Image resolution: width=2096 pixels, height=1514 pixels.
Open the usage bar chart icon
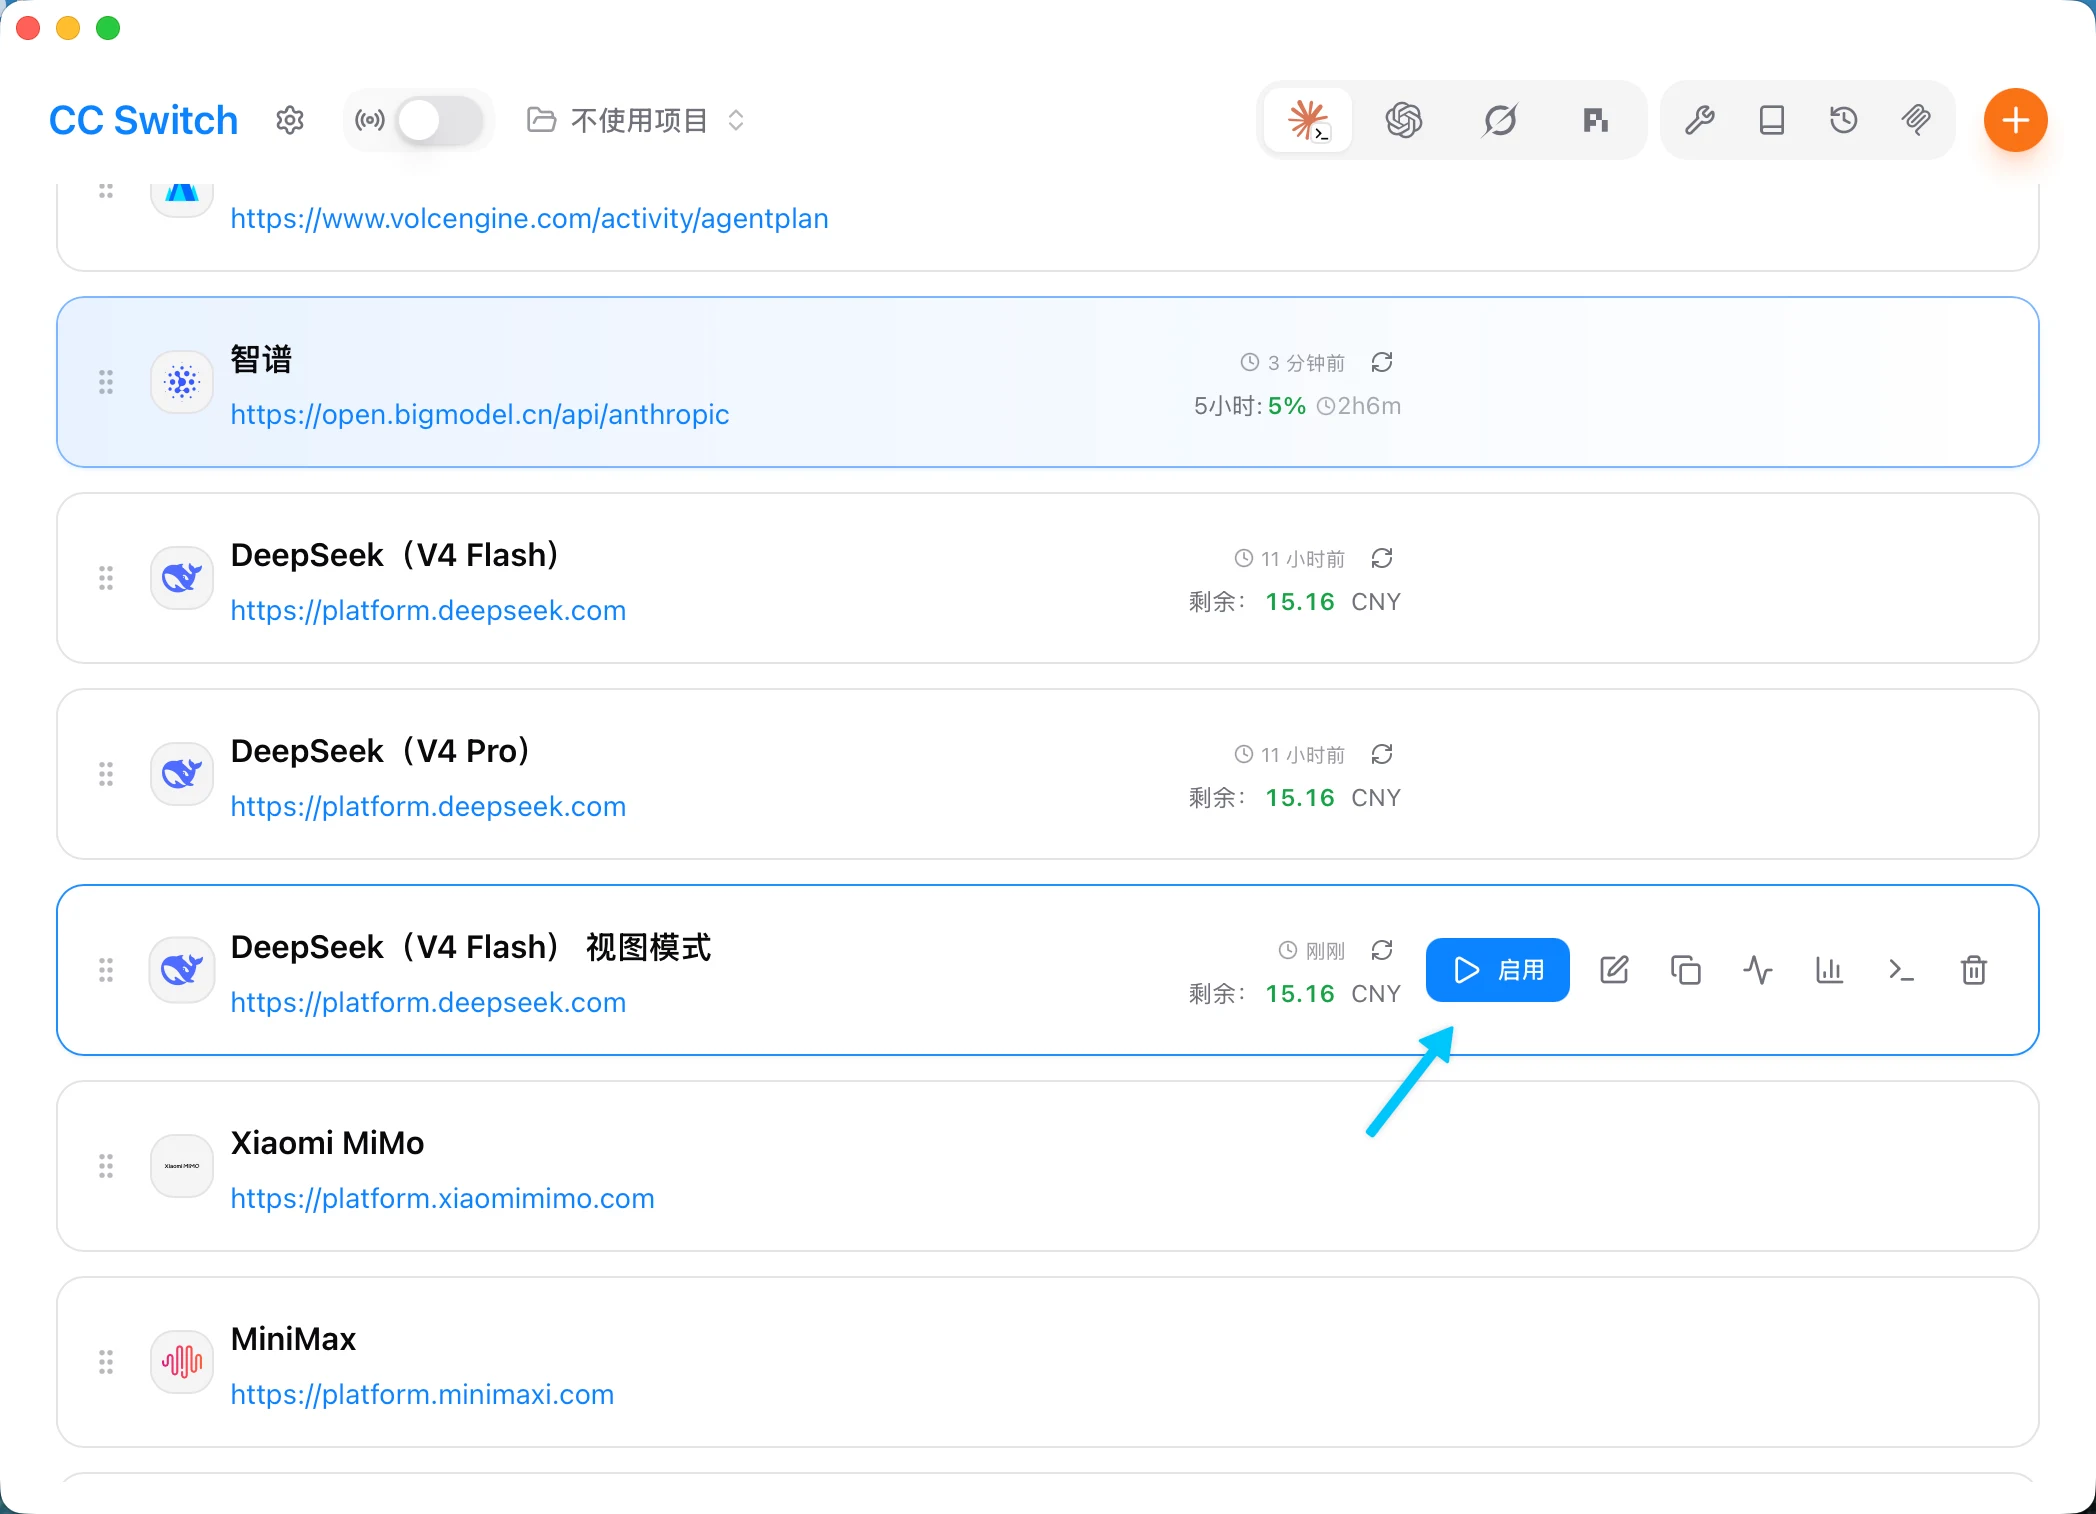coord(1830,970)
